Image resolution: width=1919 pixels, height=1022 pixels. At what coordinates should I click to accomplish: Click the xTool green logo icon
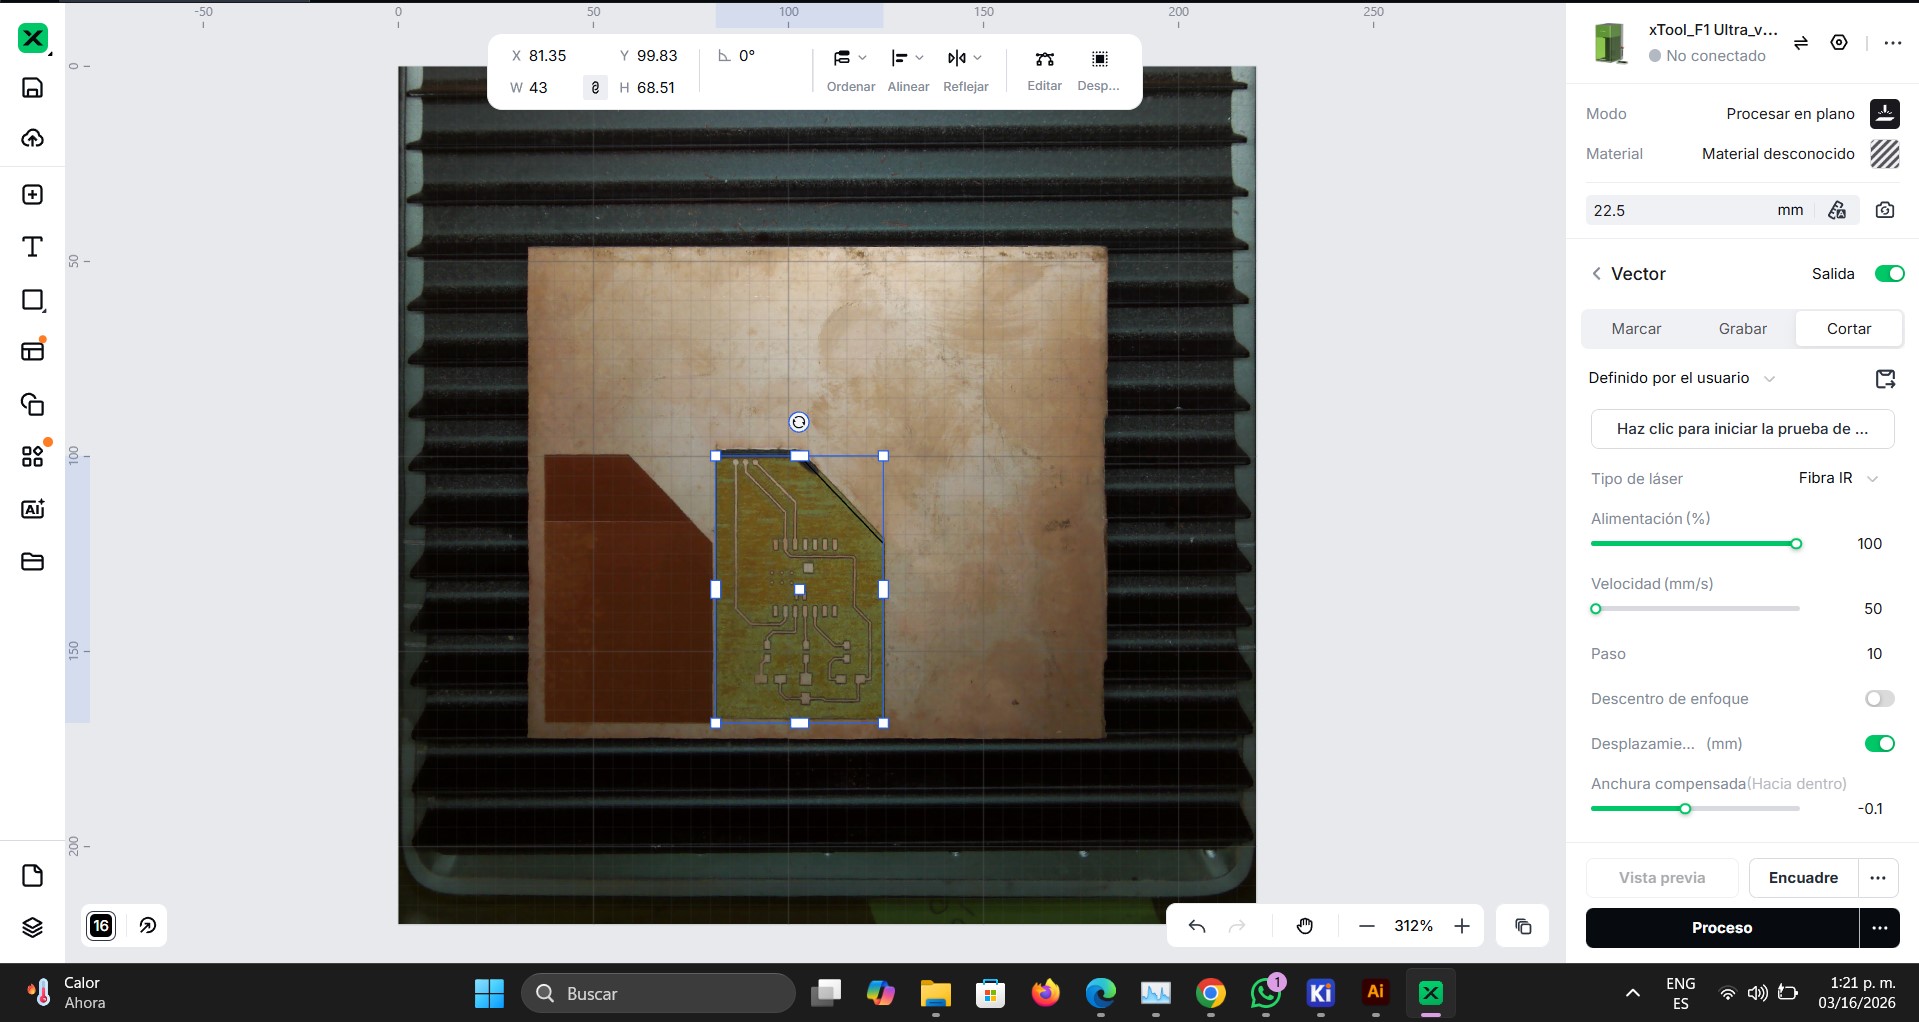tap(33, 38)
